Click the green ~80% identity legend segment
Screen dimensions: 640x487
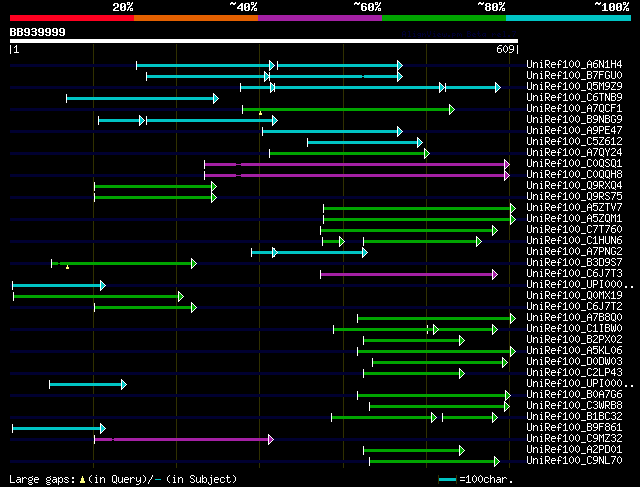[x=444, y=18]
